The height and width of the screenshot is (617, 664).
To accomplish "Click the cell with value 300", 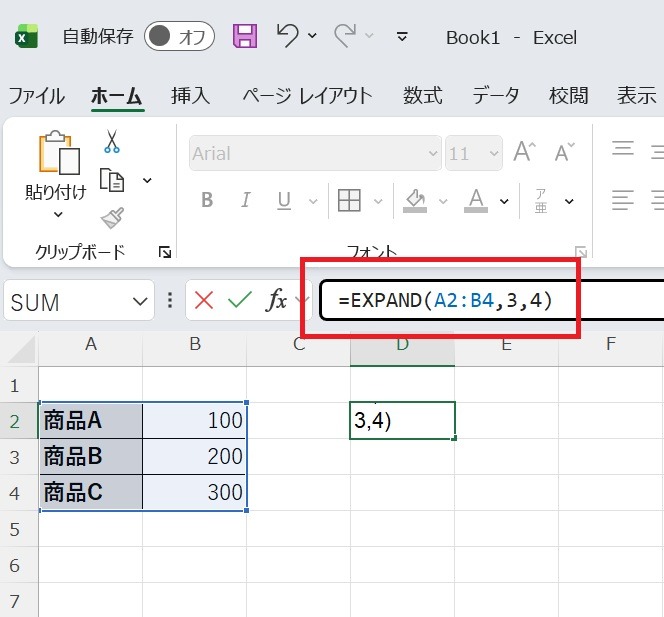I will coord(194,492).
